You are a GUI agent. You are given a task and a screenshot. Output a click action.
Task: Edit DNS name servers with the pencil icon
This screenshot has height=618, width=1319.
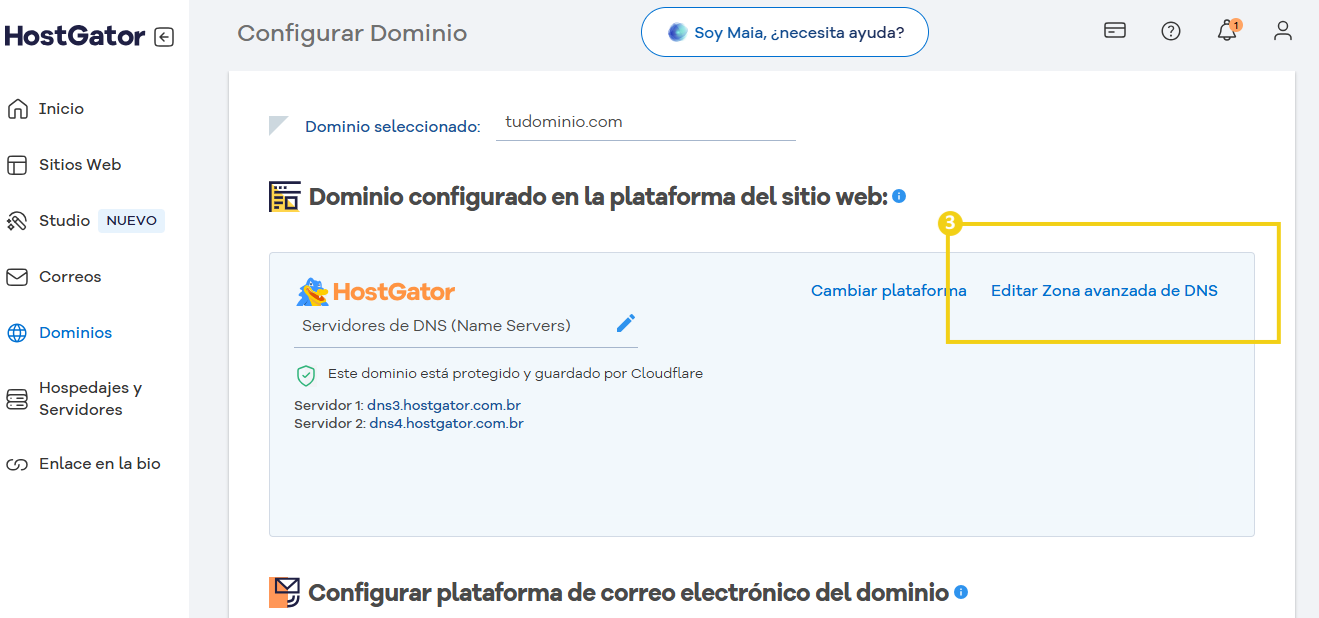626,323
